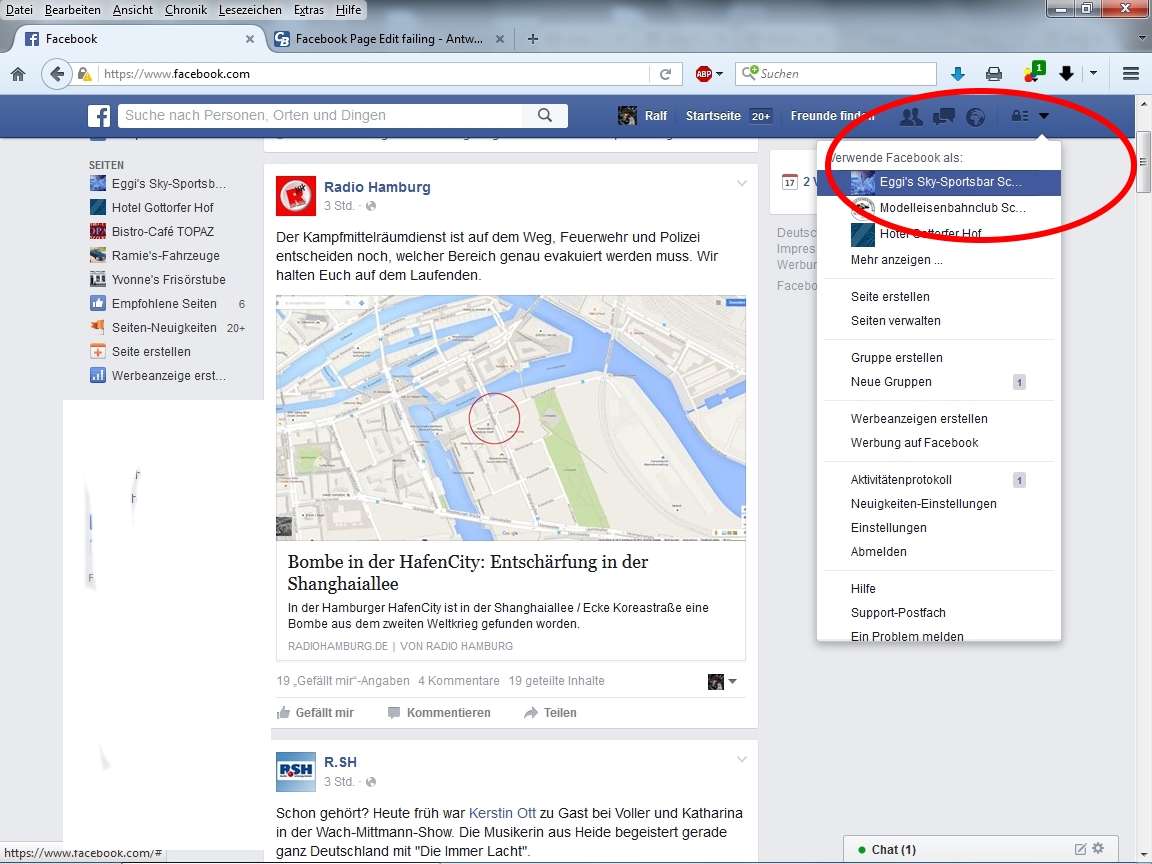Open the Kerstin Ott profile link
The height and width of the screenshot is (864, 1152).
point(503,813)
